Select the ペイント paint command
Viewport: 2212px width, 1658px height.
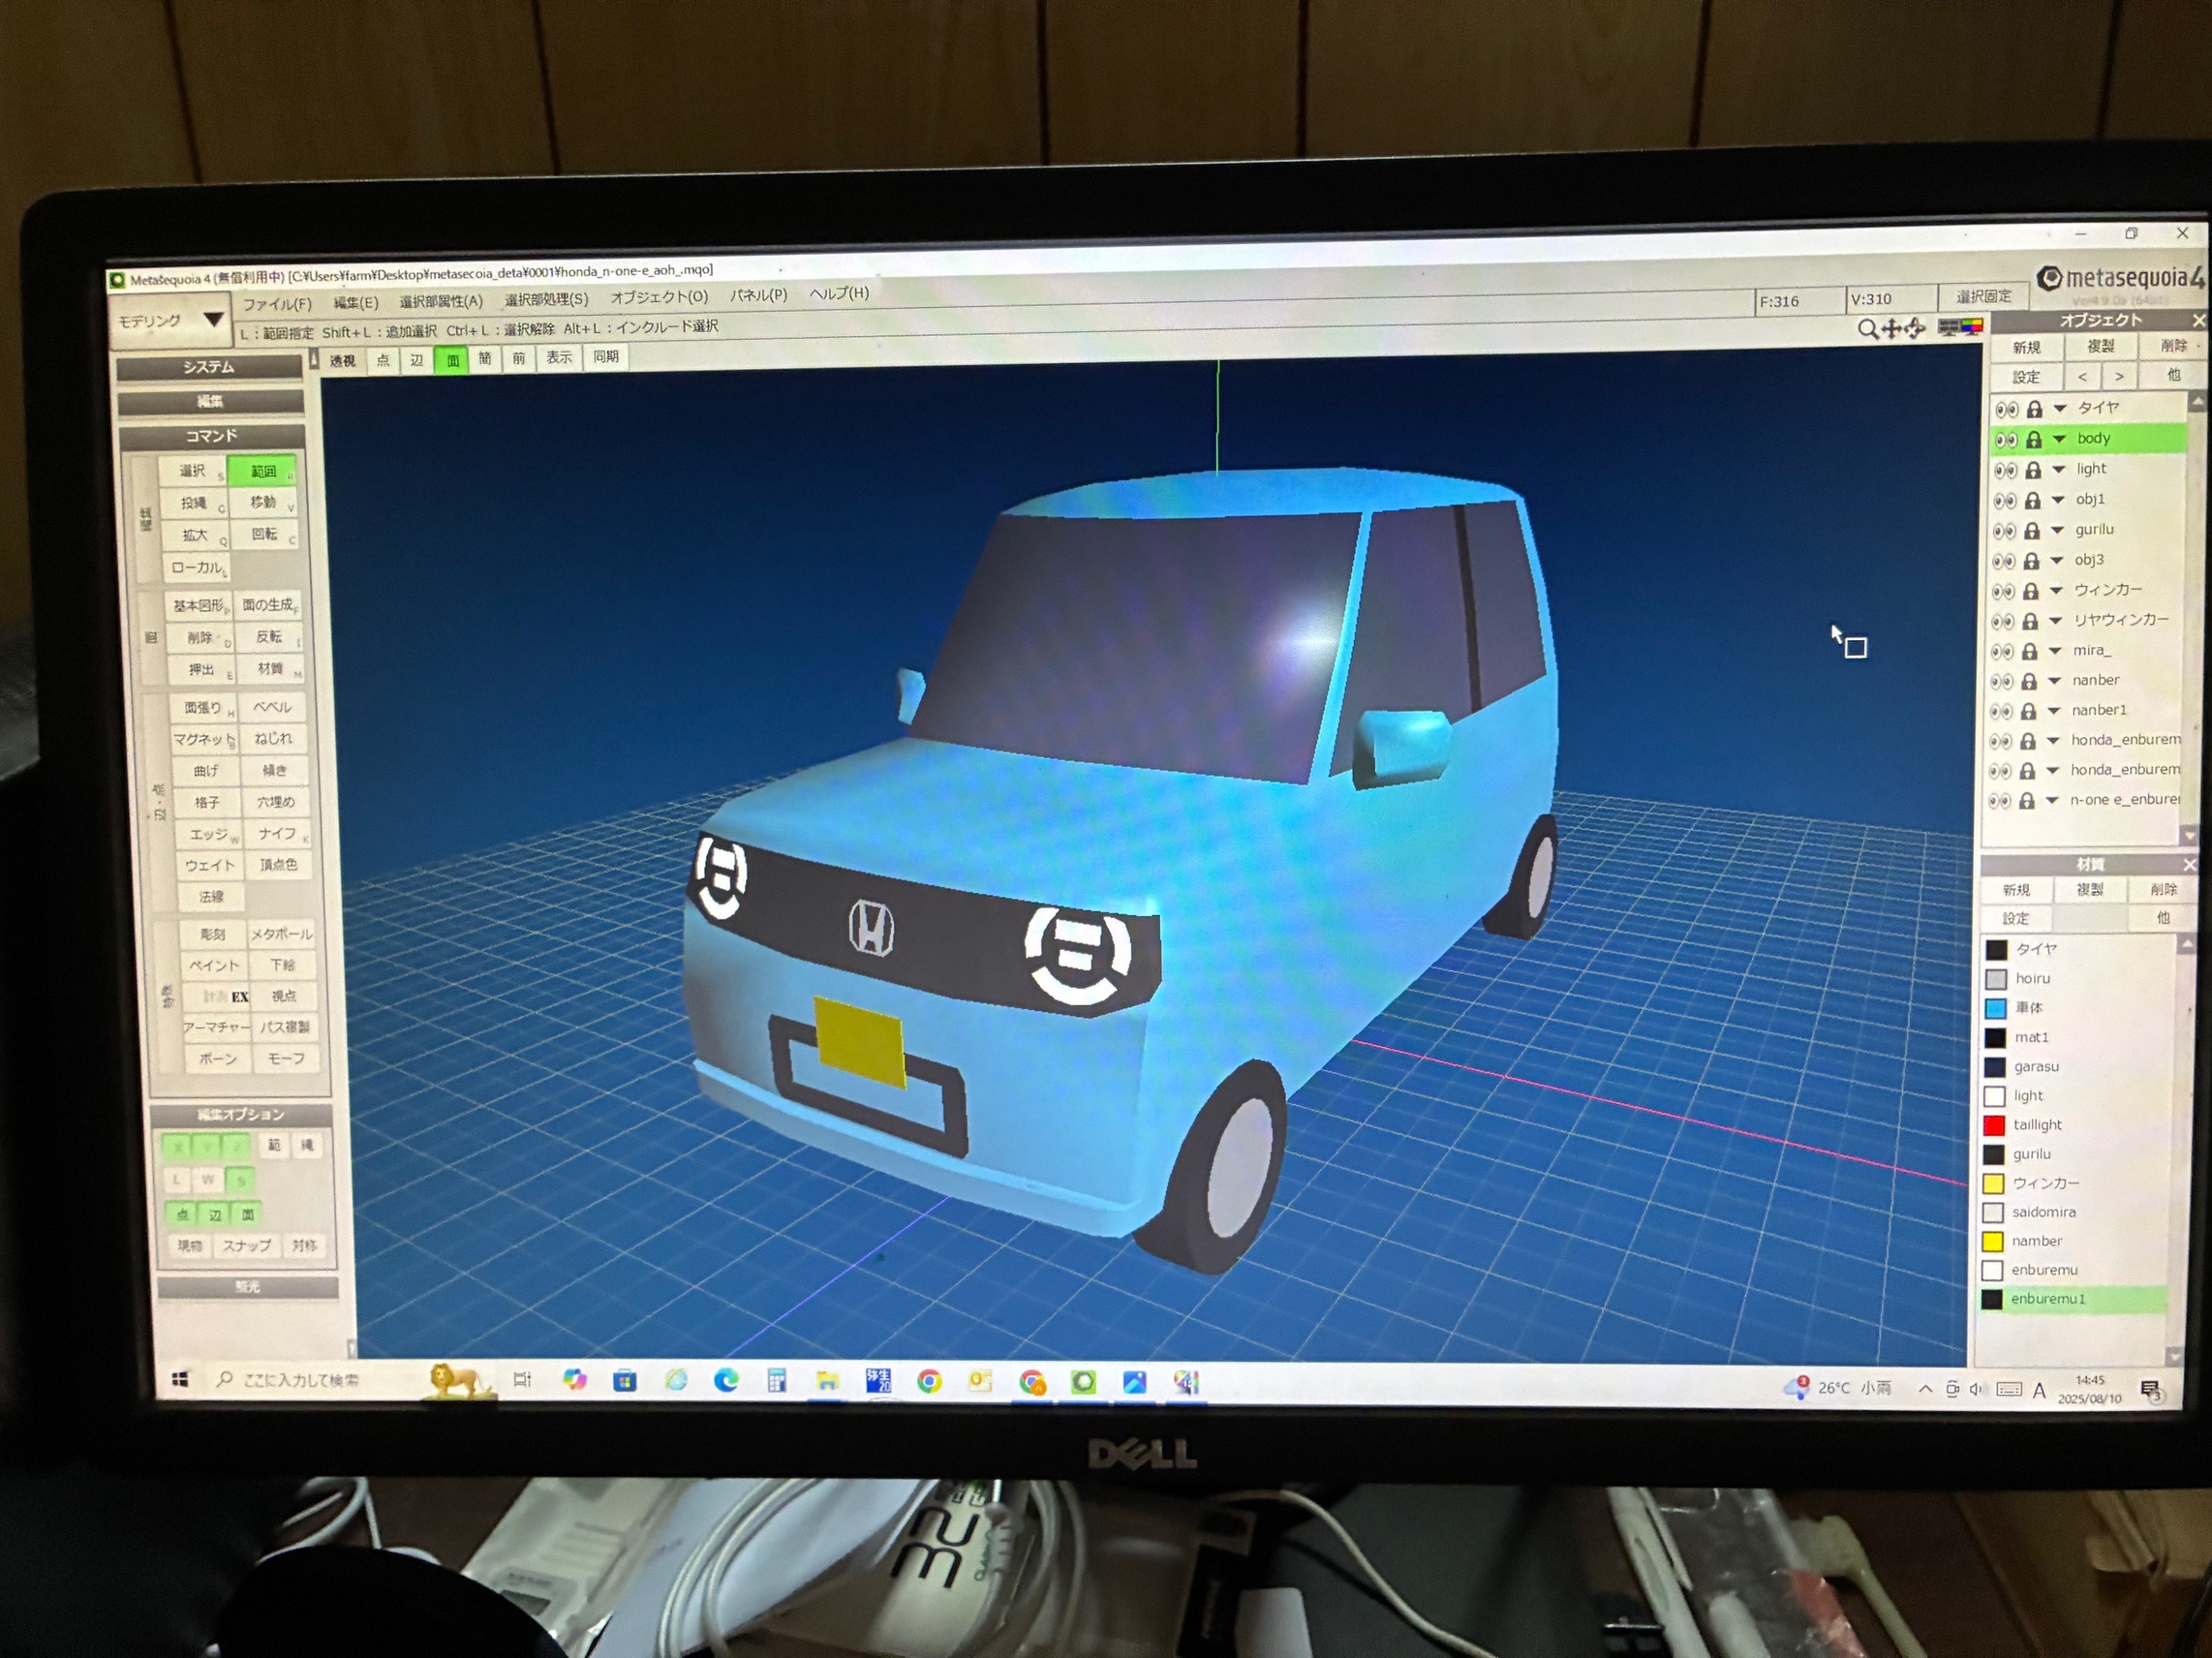click(214, 965)
